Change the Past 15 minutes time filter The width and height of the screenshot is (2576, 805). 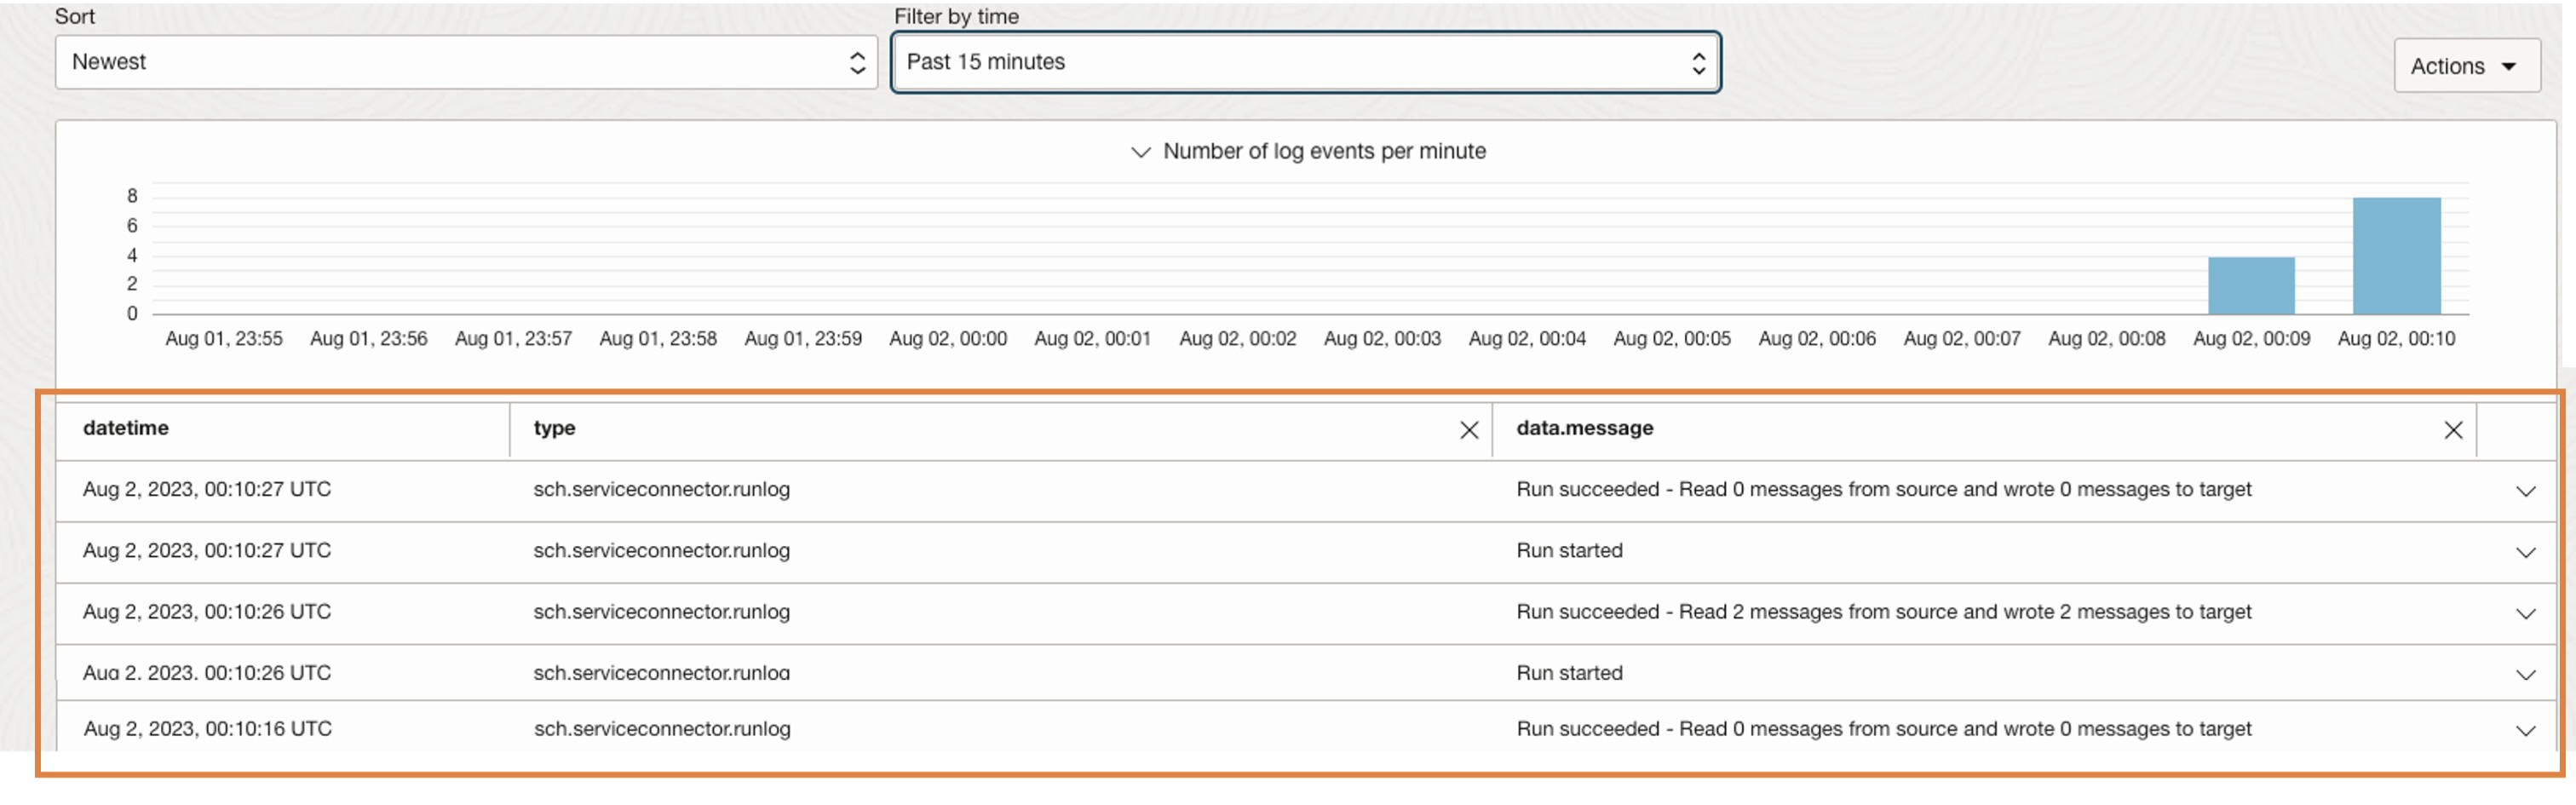coord(1300,61)
